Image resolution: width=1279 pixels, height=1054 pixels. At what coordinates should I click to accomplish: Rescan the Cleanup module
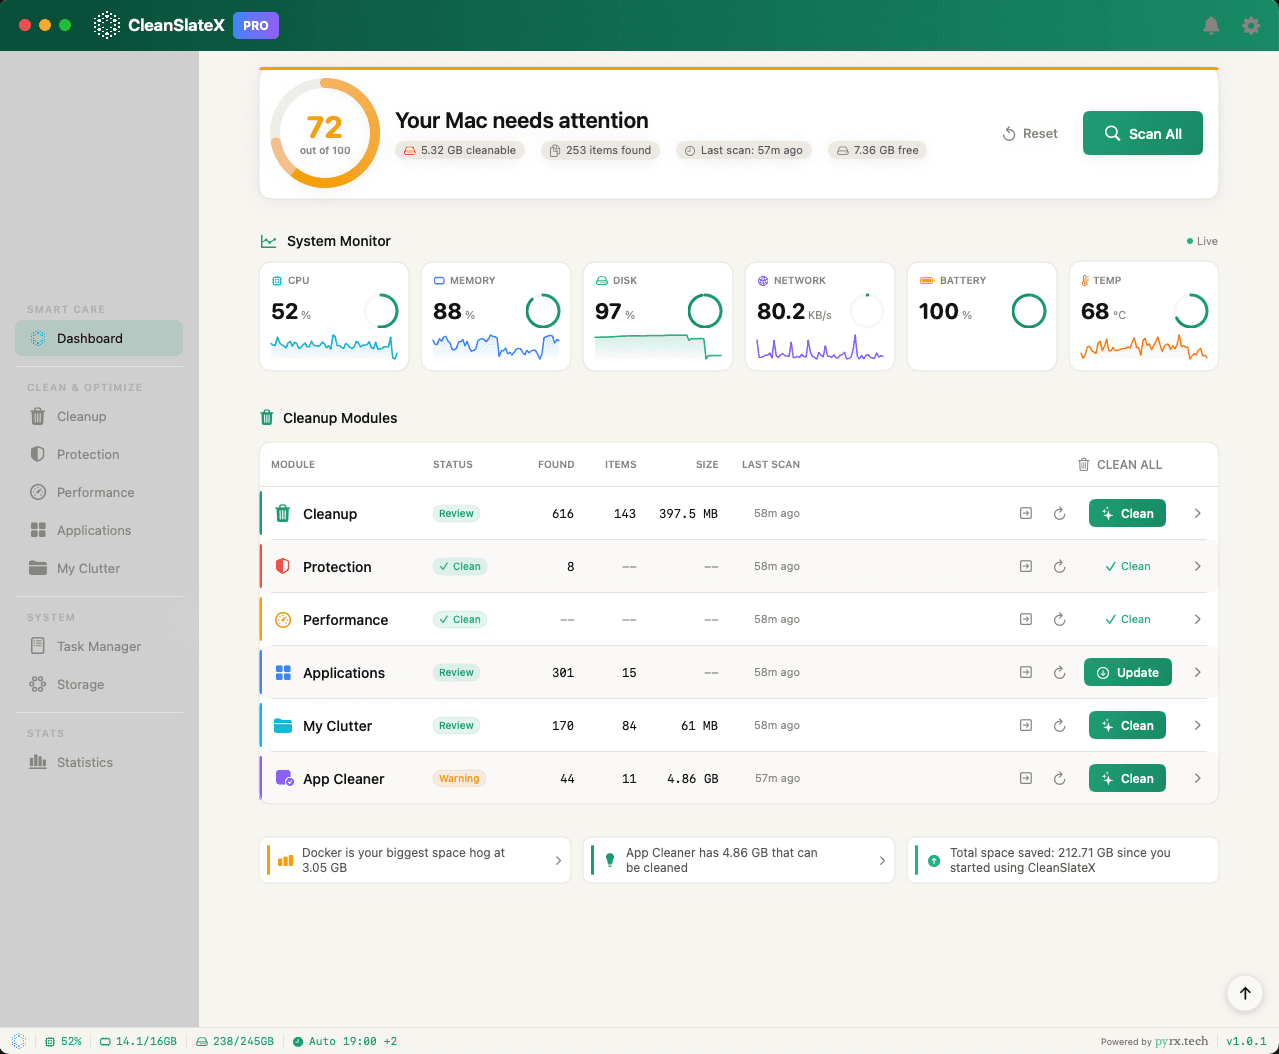[1059, 514]
